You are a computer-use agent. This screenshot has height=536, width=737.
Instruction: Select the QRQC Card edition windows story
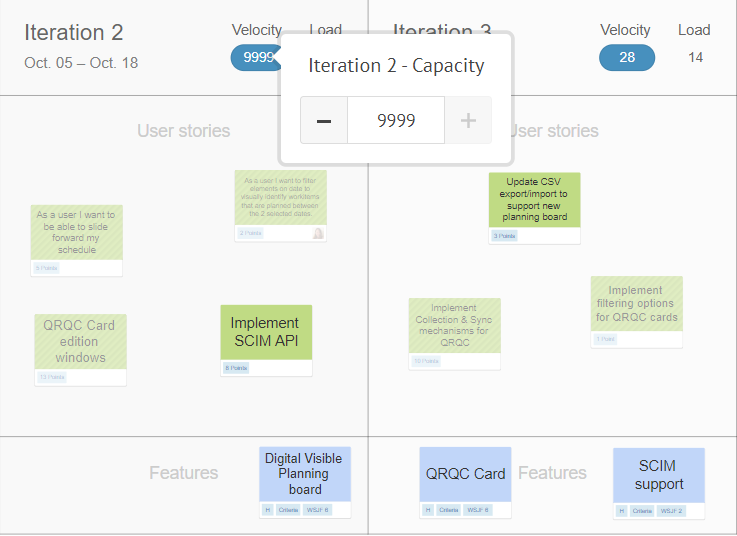(x=80, y=350)
